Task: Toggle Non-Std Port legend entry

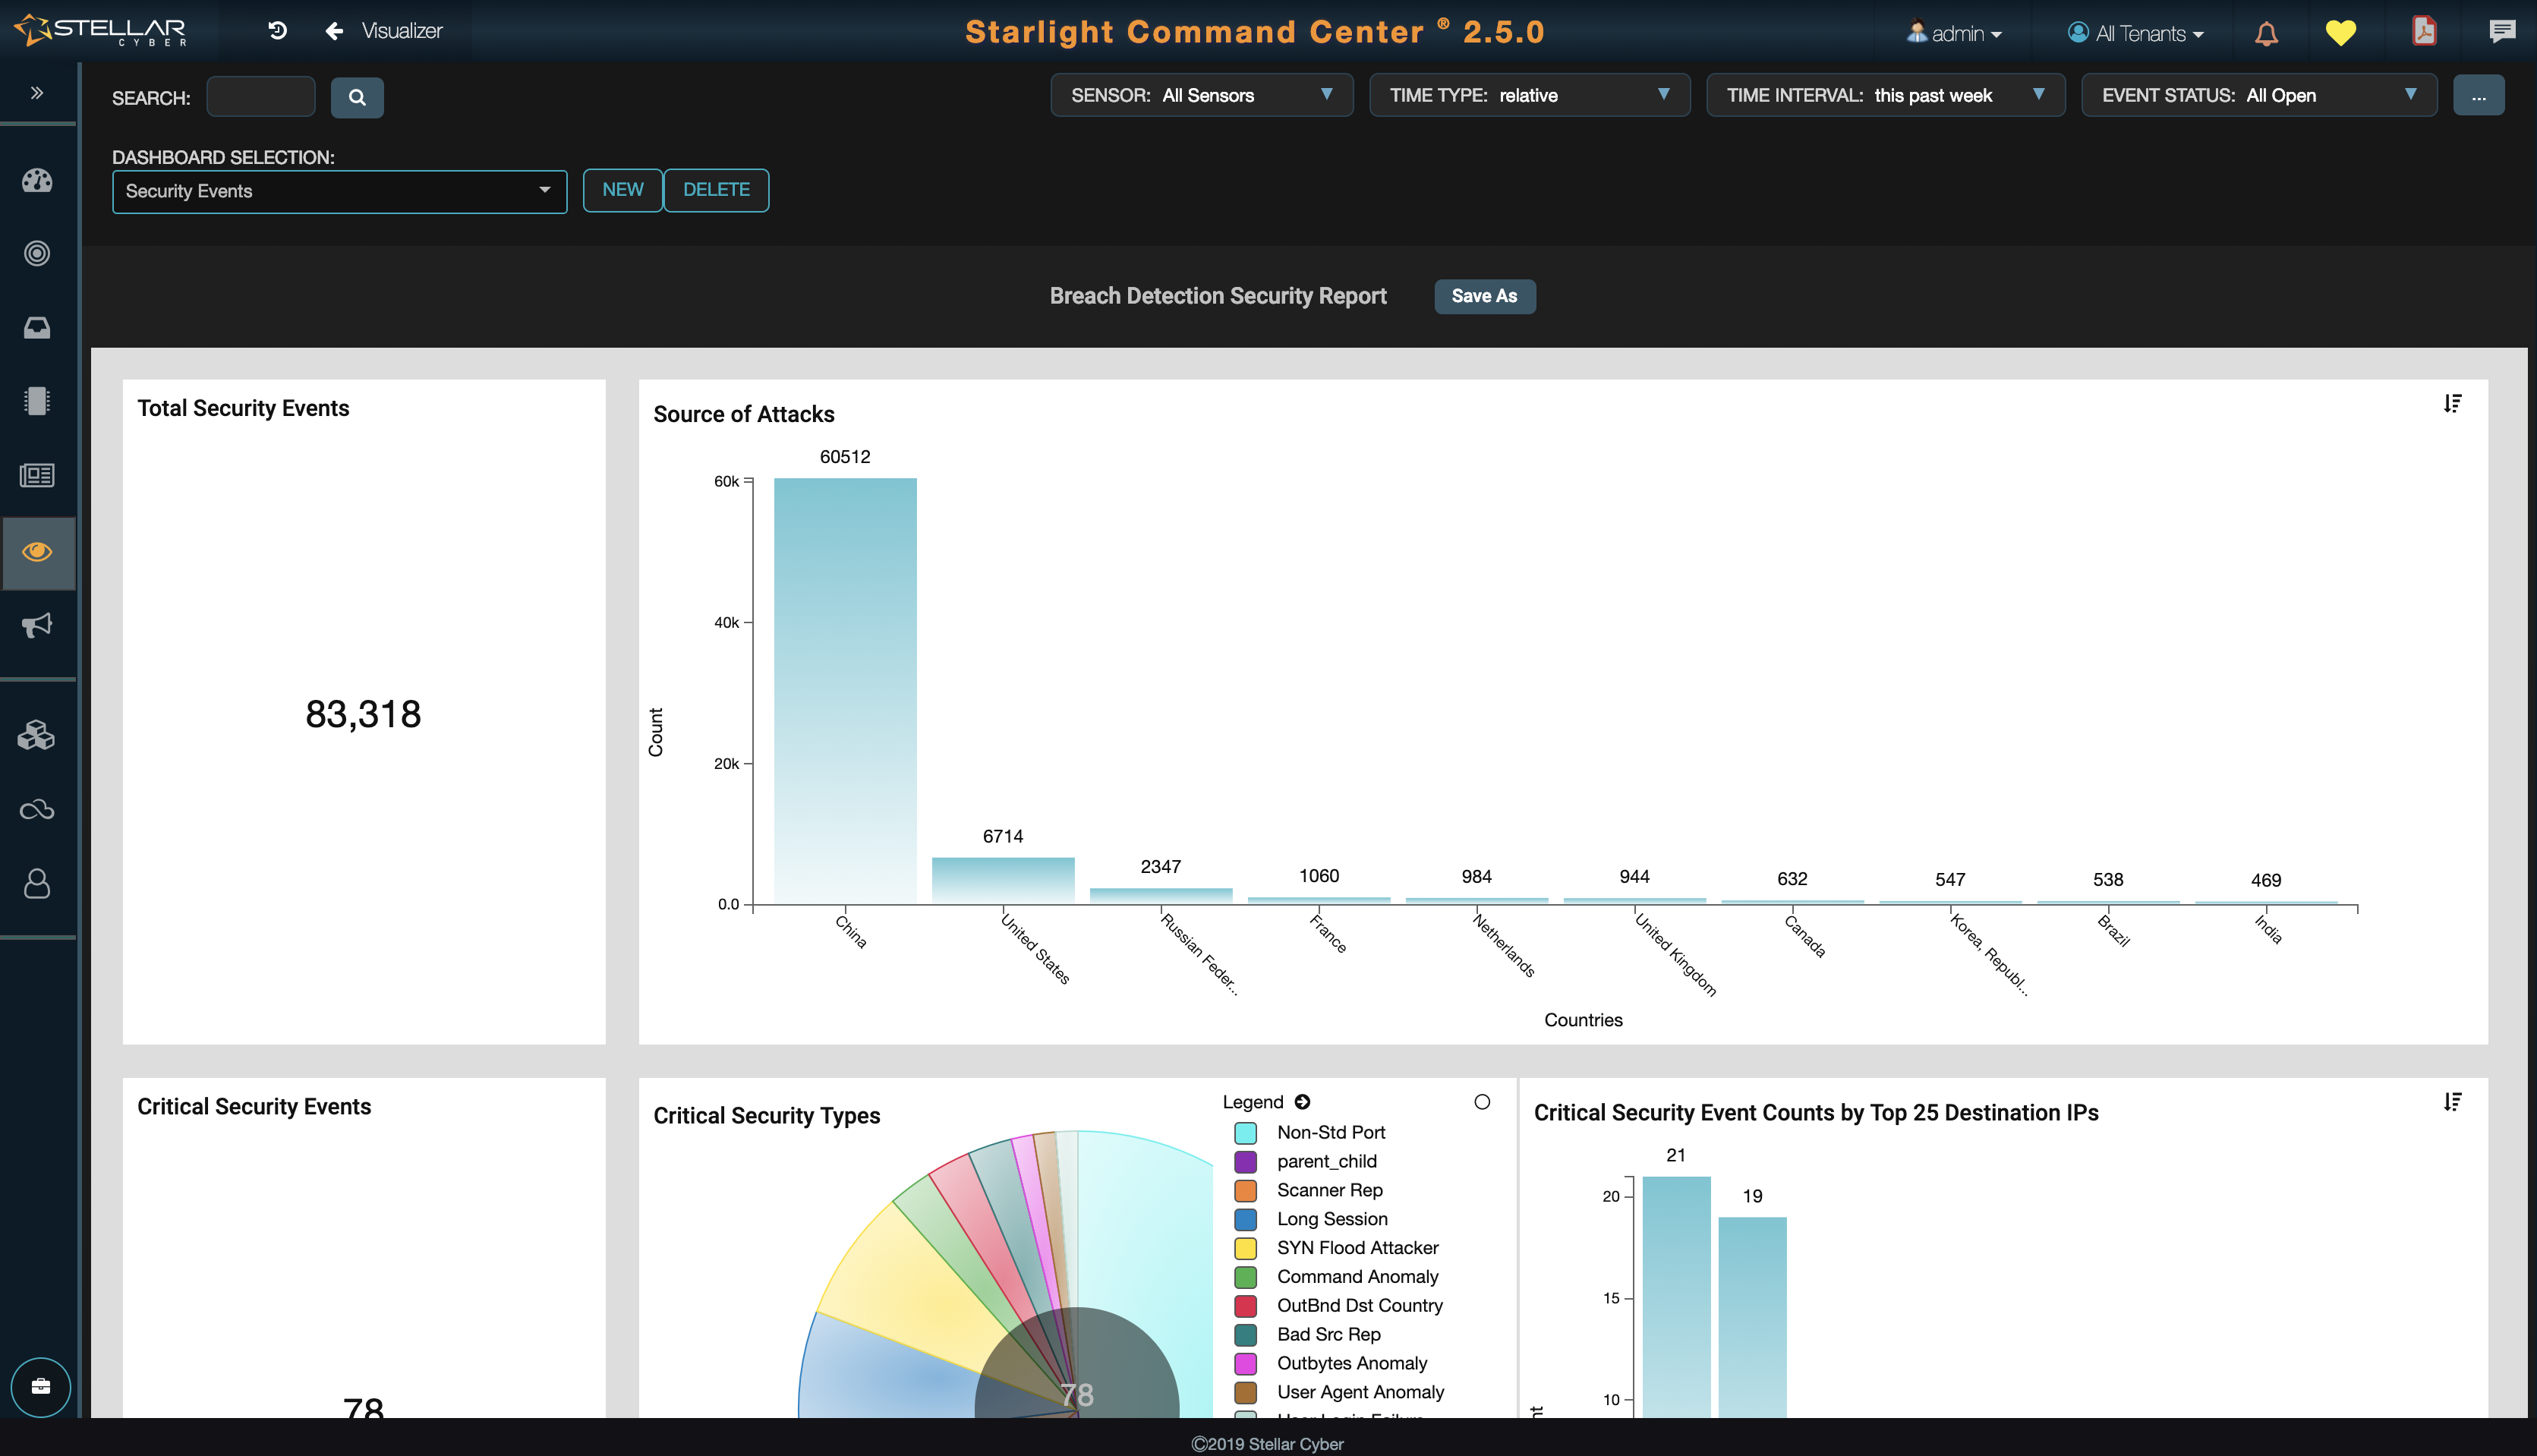Action: click(1330, 1132)
